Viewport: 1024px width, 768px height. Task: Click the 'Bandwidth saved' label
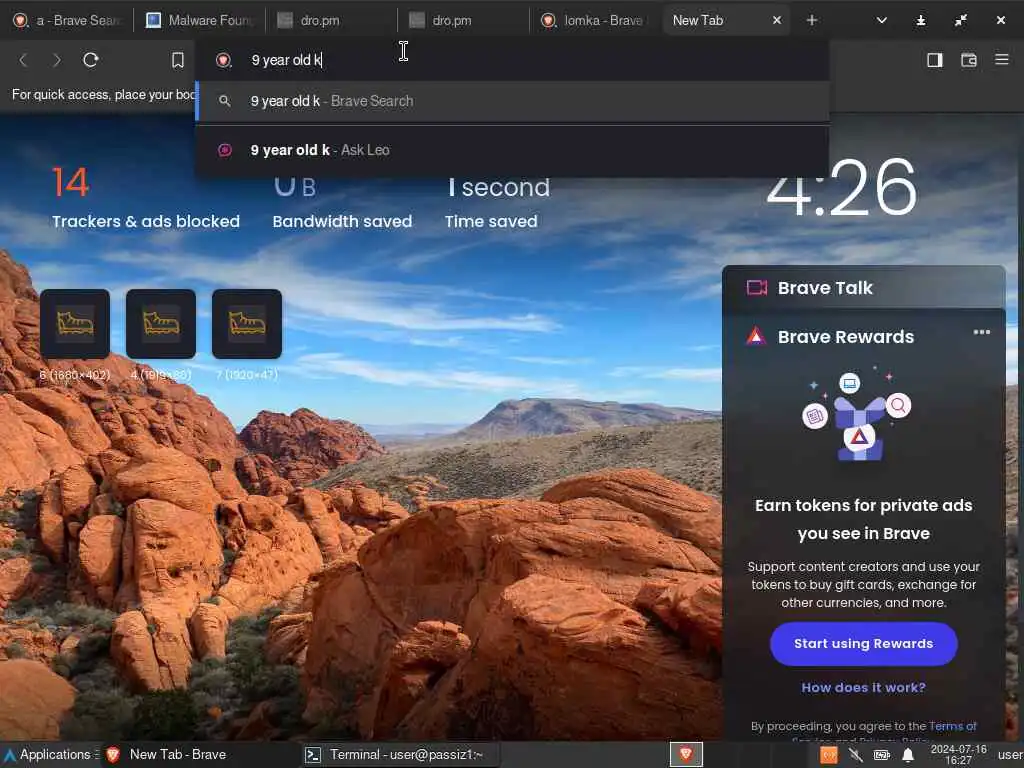click(x=342, y=221)
